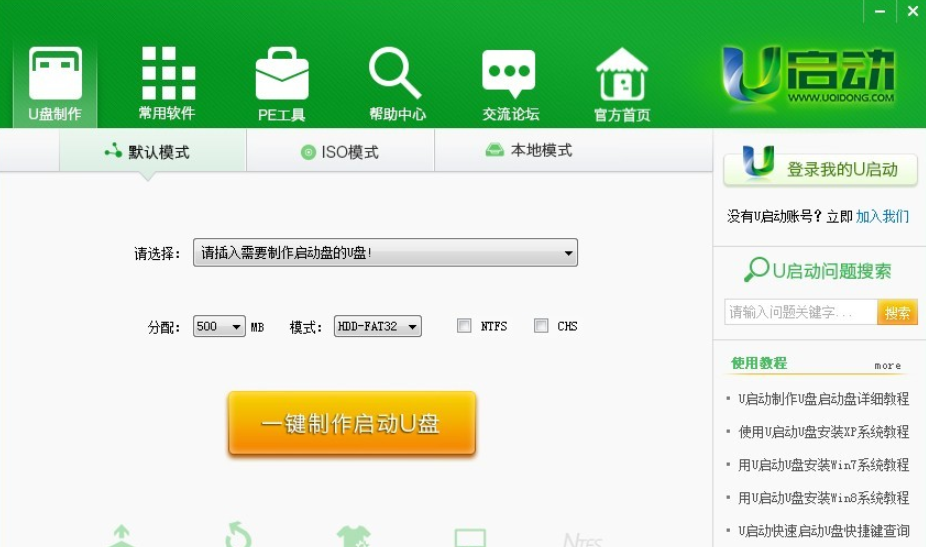Open U启动制作U盘启动盘详细教程

[x=823, y=399]
